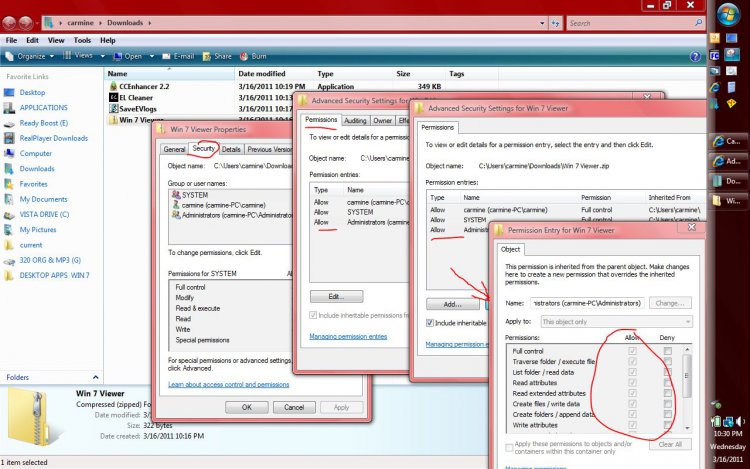Viewport: 750px width, 469px height.
Task: Expand the Open button dropdown arrow
Action: pos(152,56)
